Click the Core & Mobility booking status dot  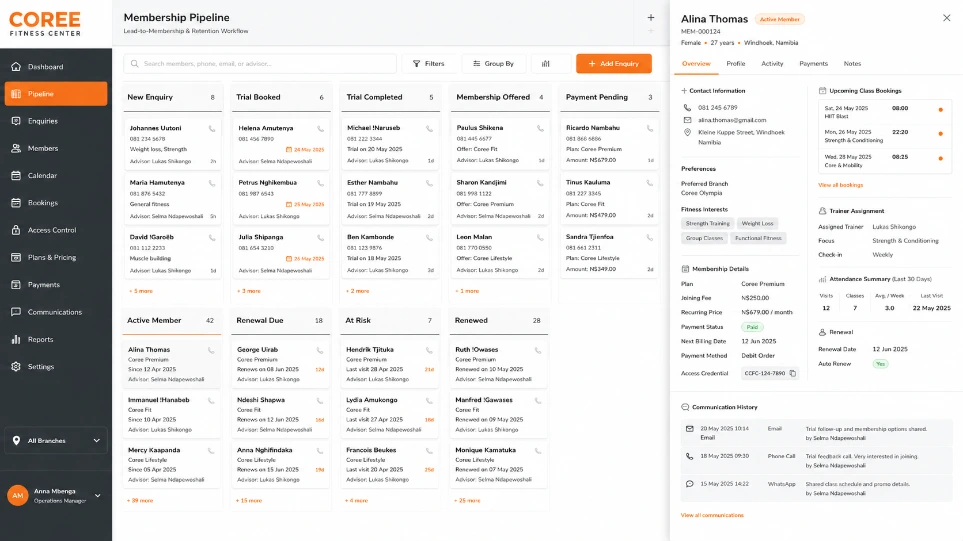pyautogui.click(x=940, y=158)
